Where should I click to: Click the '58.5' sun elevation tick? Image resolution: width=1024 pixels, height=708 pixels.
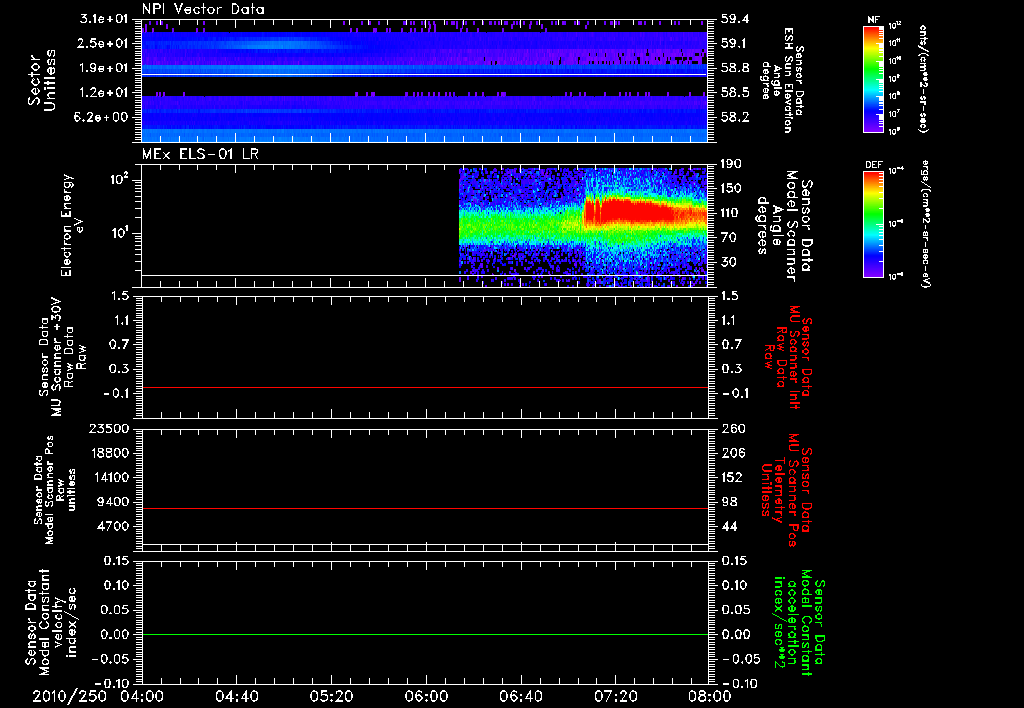[734, 93]
